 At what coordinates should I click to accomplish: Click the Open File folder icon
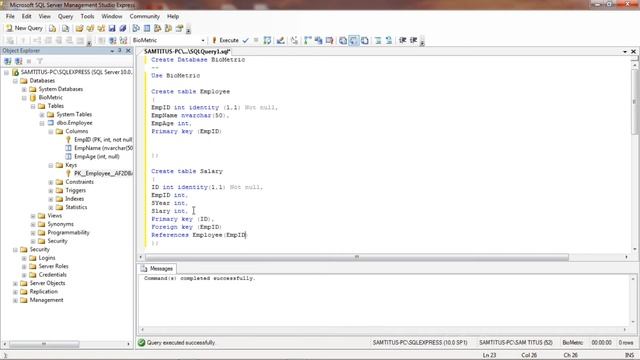pos(79,28)
